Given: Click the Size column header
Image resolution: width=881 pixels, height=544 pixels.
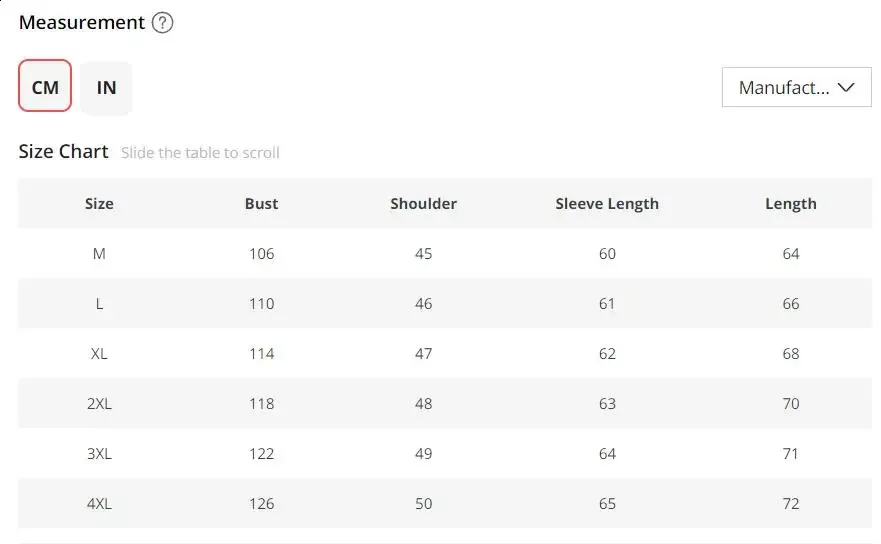Looking at the screenshot, I should tap(99, 204).
